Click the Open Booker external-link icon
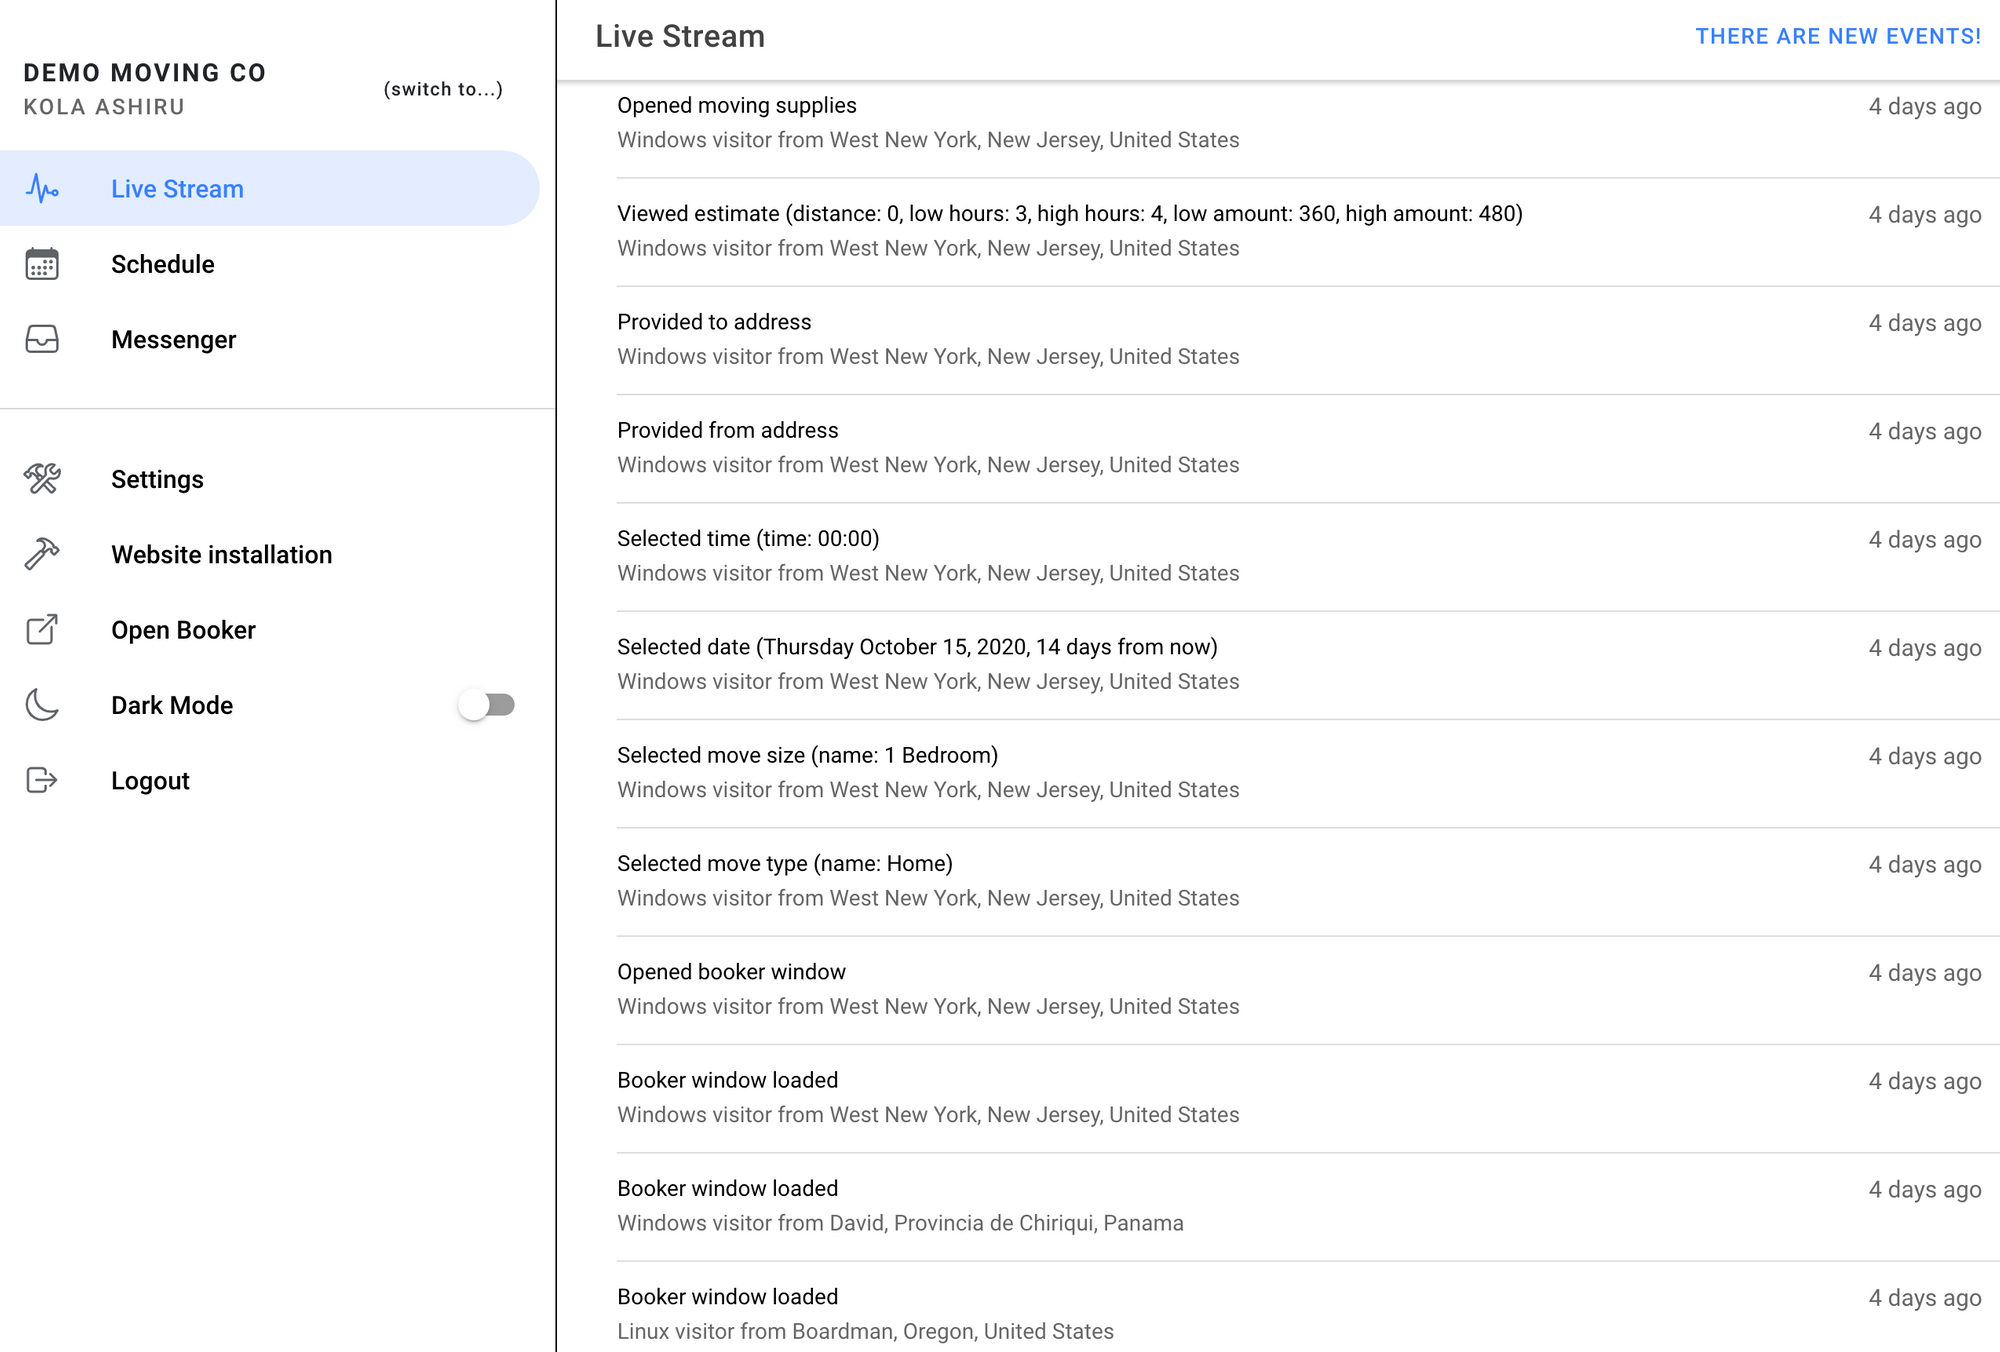This screenshot has height=1352, width=2000. (42, 630)
